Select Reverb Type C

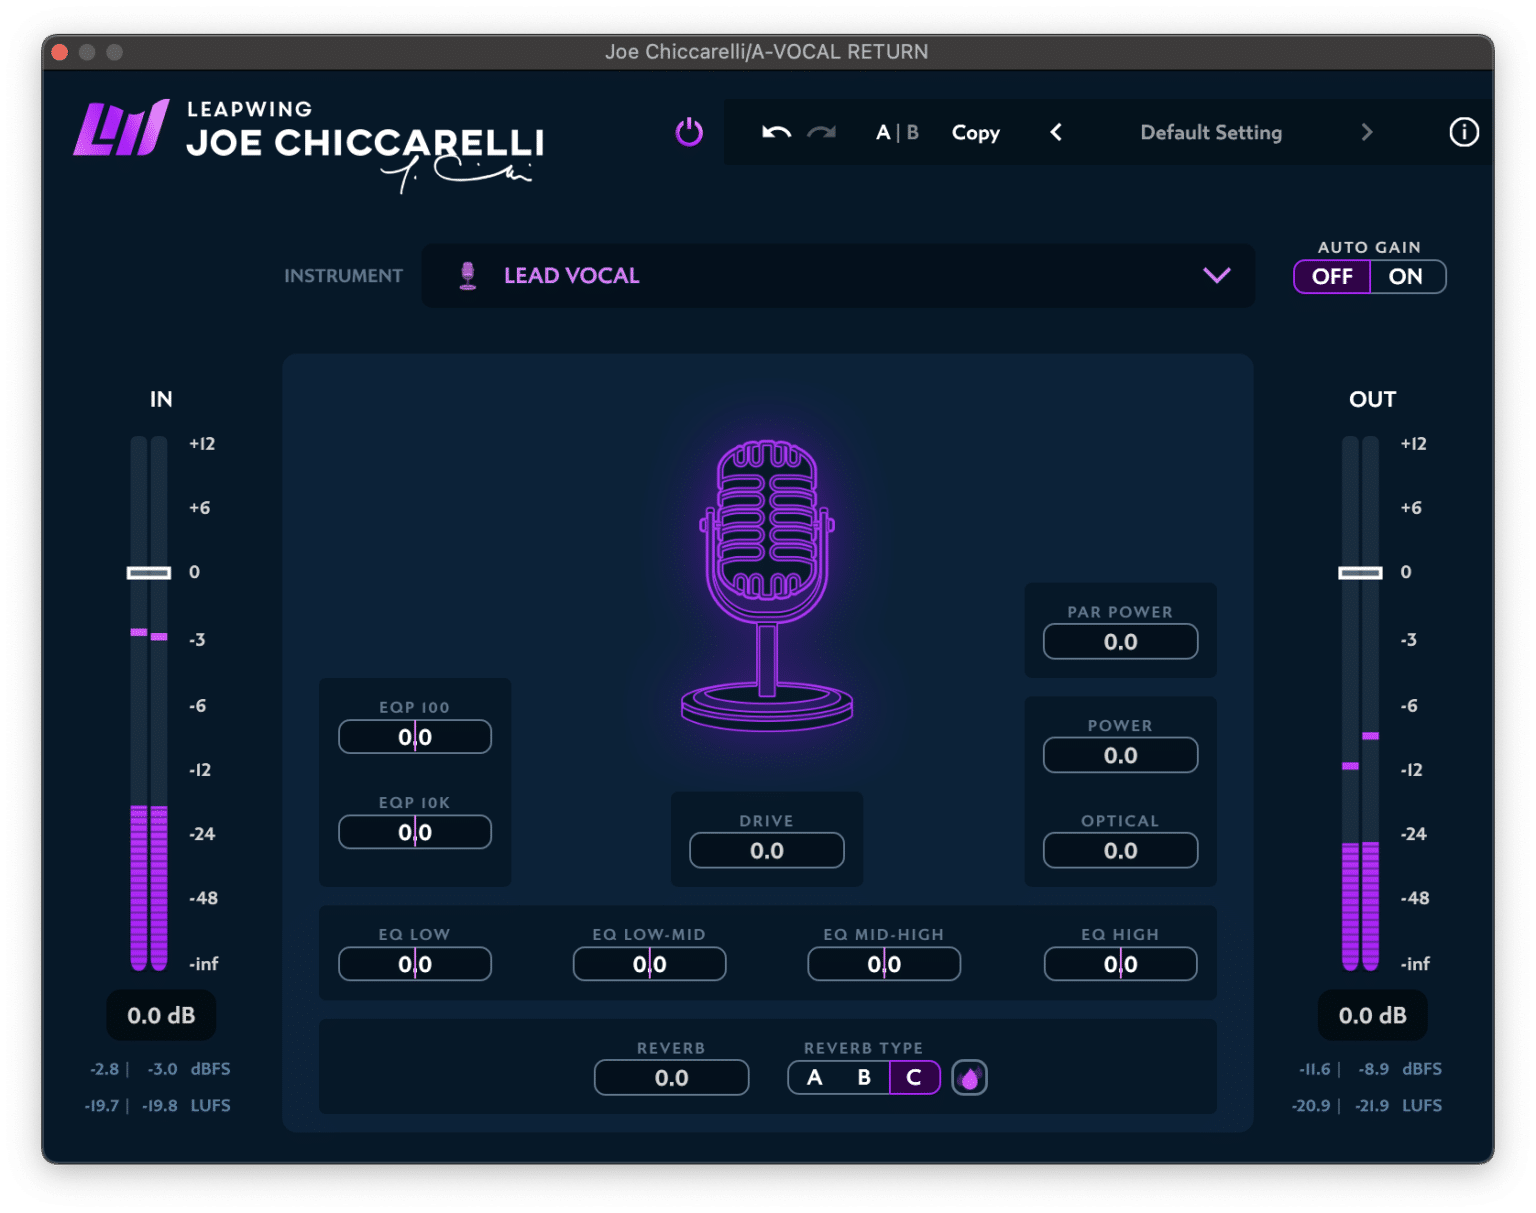point(913,1077)
